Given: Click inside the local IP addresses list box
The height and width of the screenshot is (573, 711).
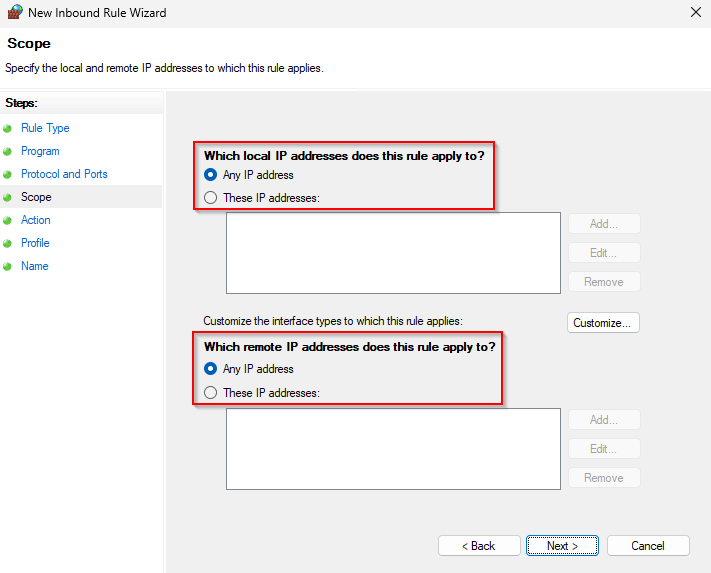Looking at the screenshot, I should pyautogui.click(x=393, y=253).
